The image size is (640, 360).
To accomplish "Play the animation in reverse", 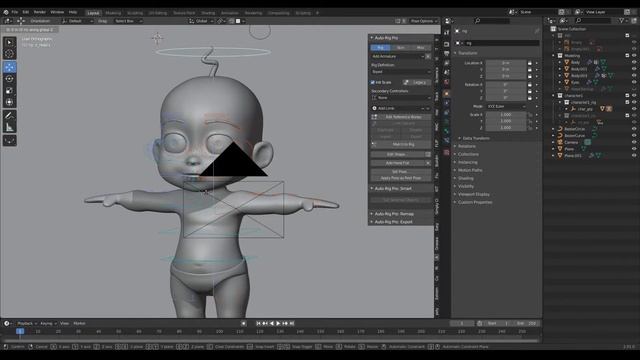I will pos(272,323).
